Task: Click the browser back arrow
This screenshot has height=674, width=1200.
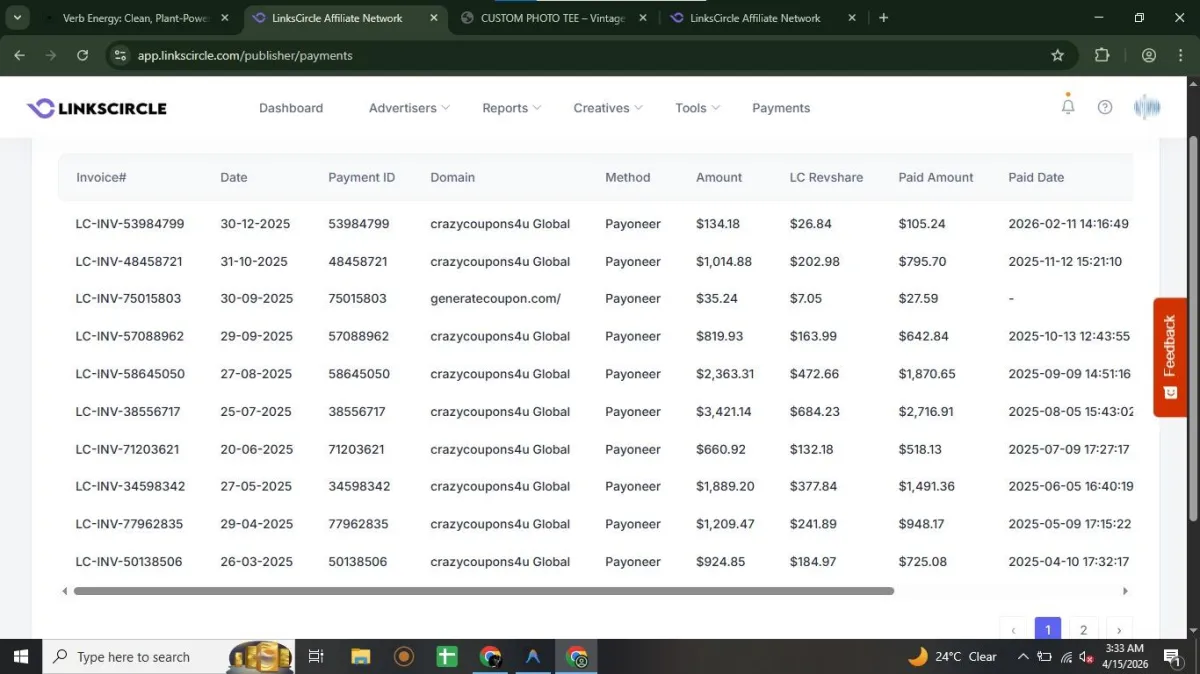Action: [20, 55]
